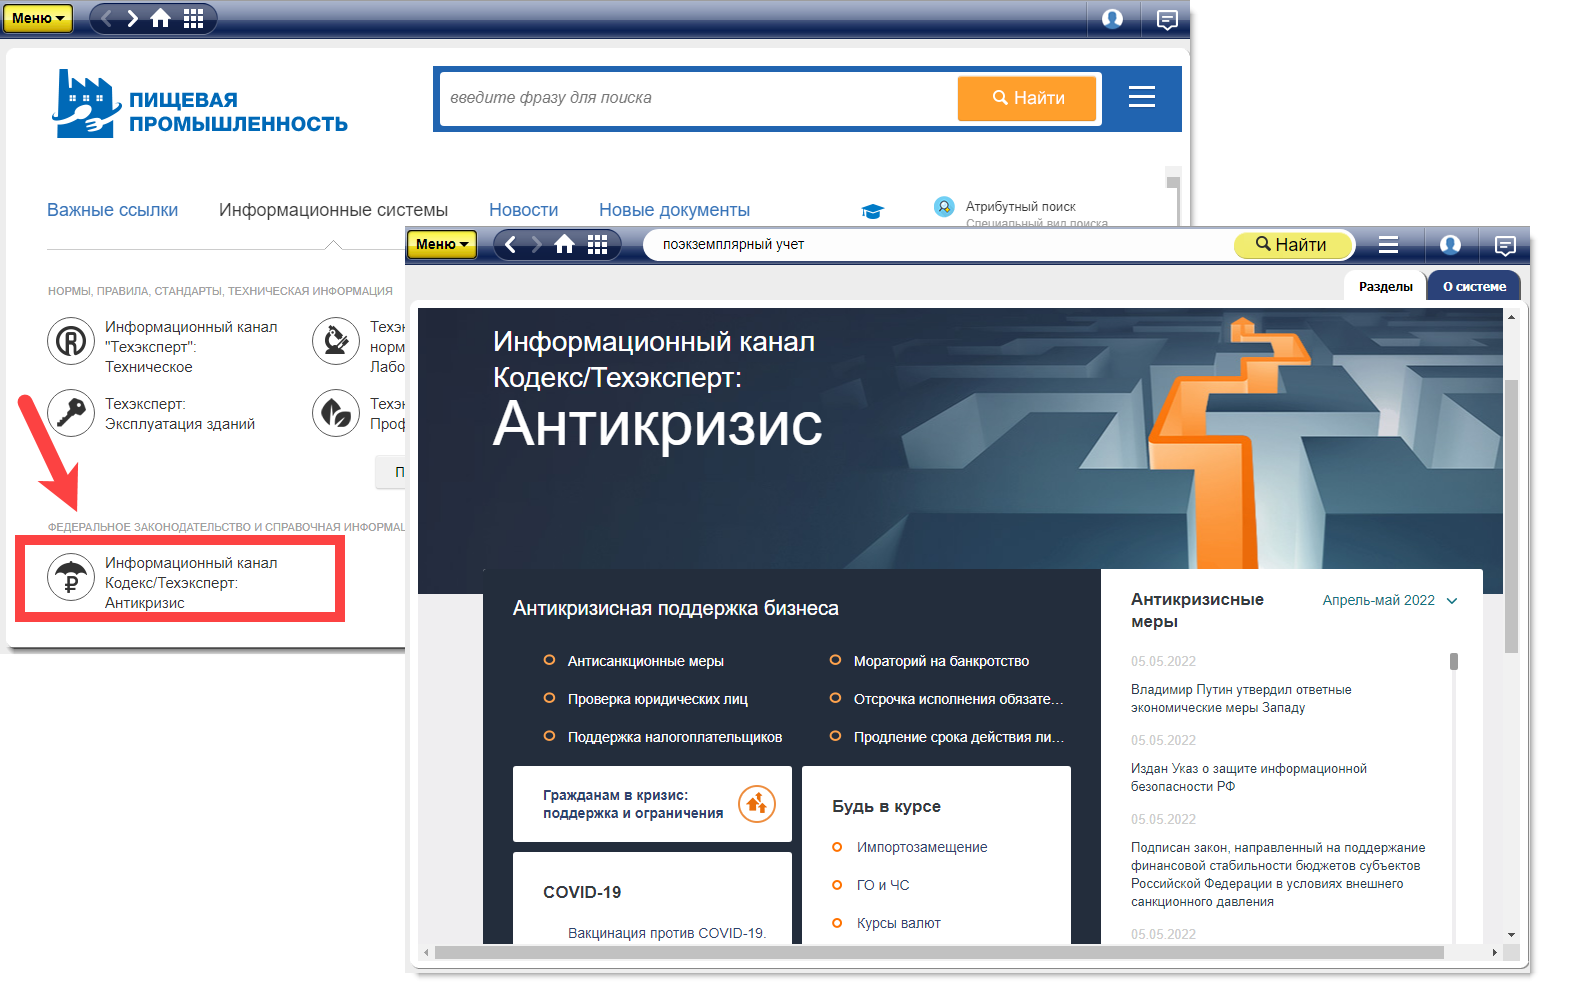Open Отсрочка исполнения обязате... link
The height and width of the screenshot is (1005, 1580).
[x=958, y=699]
